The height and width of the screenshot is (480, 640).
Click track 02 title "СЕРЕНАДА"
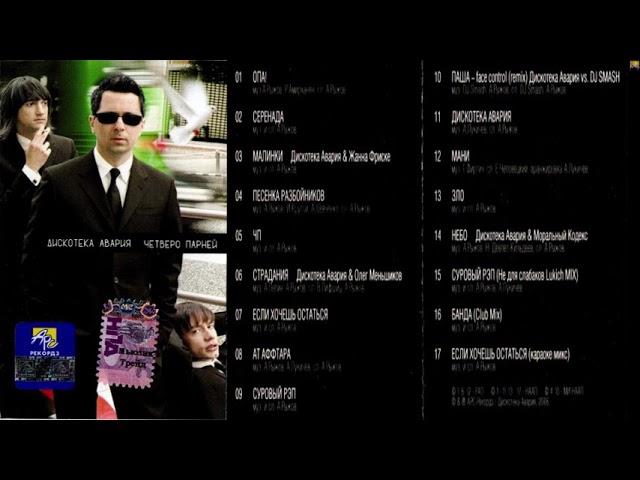click(268, 117)
